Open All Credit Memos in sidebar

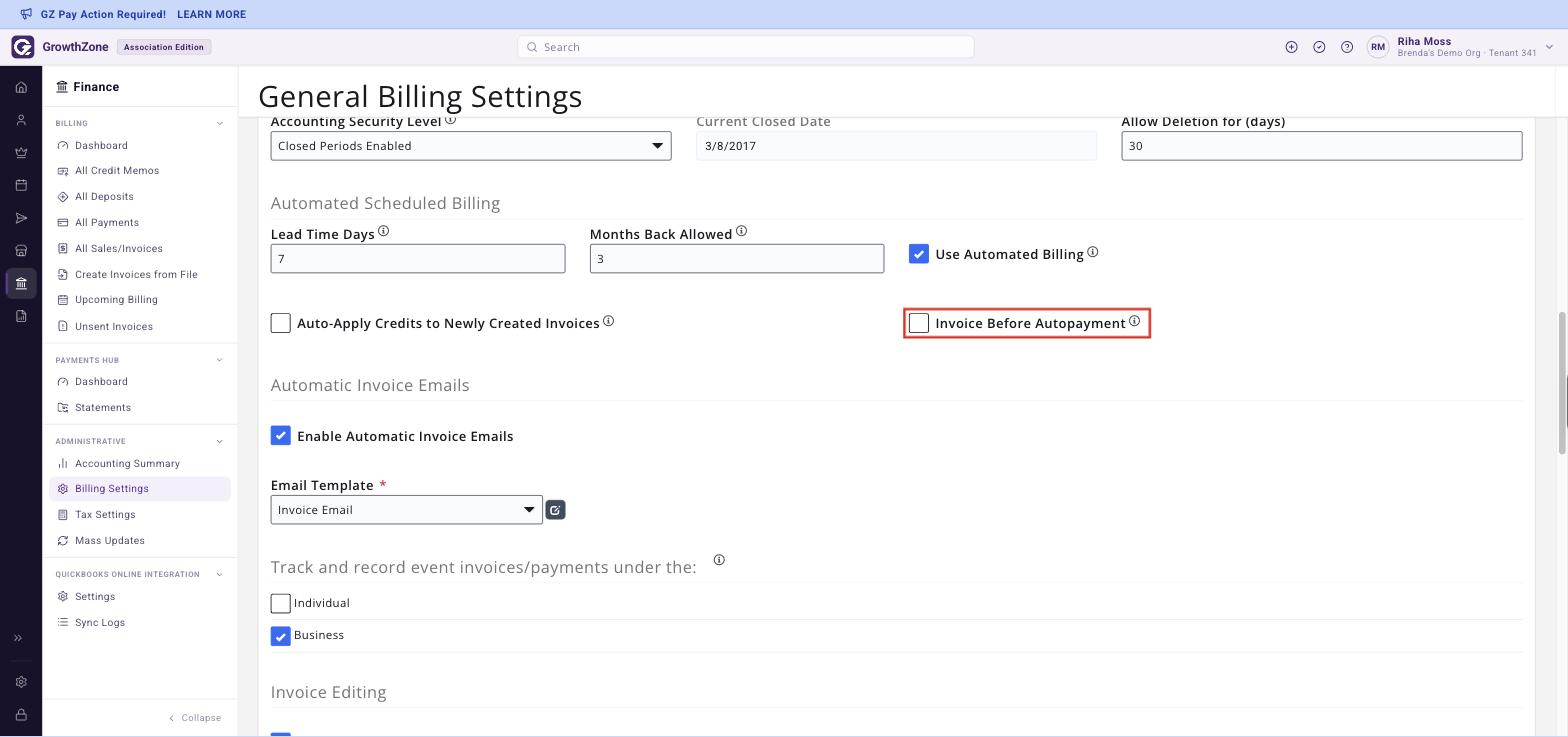[x=117, y=171]
